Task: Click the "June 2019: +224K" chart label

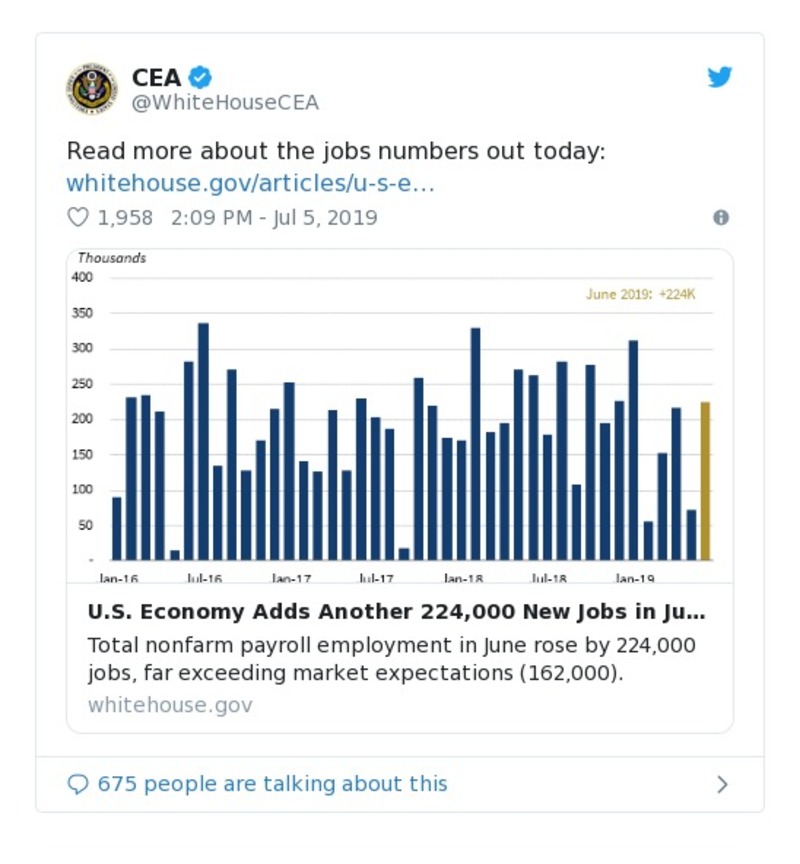Action: click(640, 294)
